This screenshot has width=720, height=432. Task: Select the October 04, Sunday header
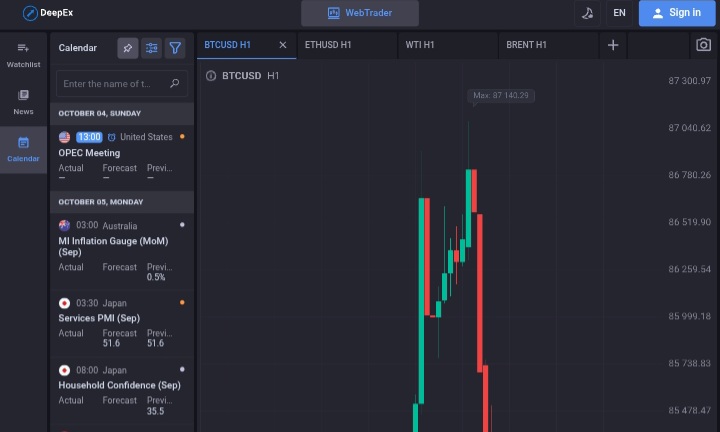click(x=122, y=113)
